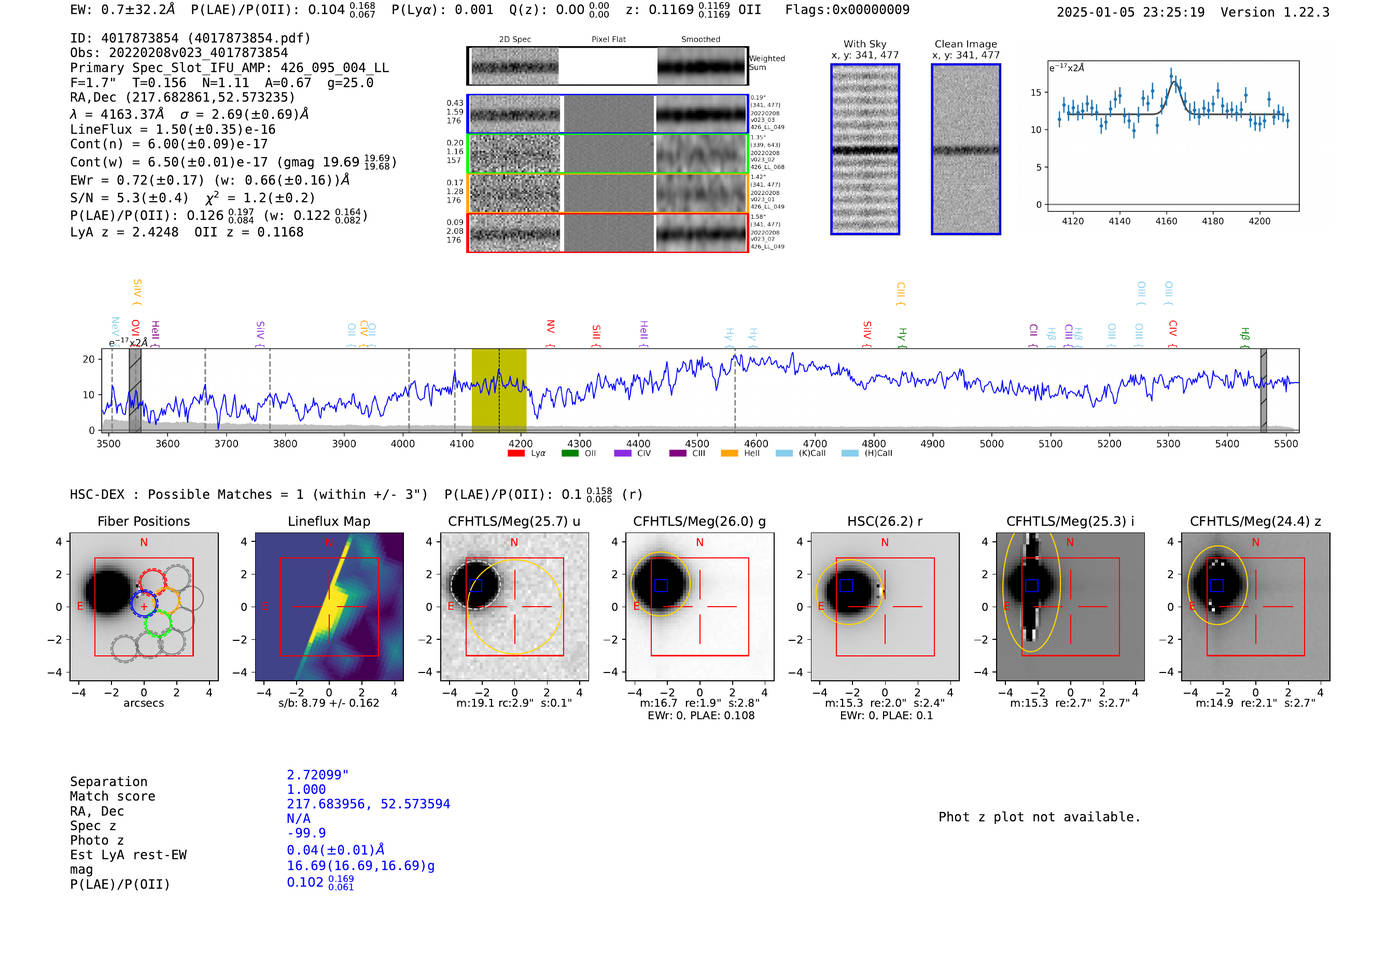Select the HeII orange legend swatch
The width and height of the screenshot is (1400, 953).
click(730, 453)
